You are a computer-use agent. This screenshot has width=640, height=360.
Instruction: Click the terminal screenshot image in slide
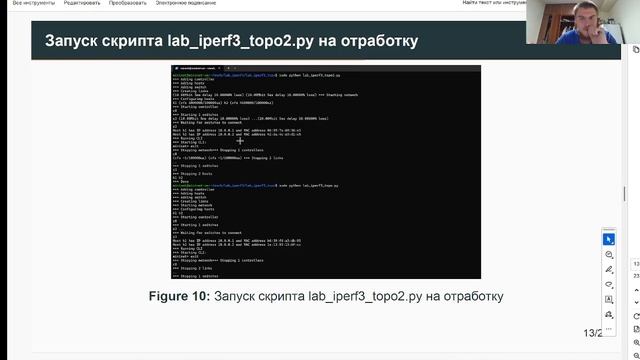coord(326,172)
